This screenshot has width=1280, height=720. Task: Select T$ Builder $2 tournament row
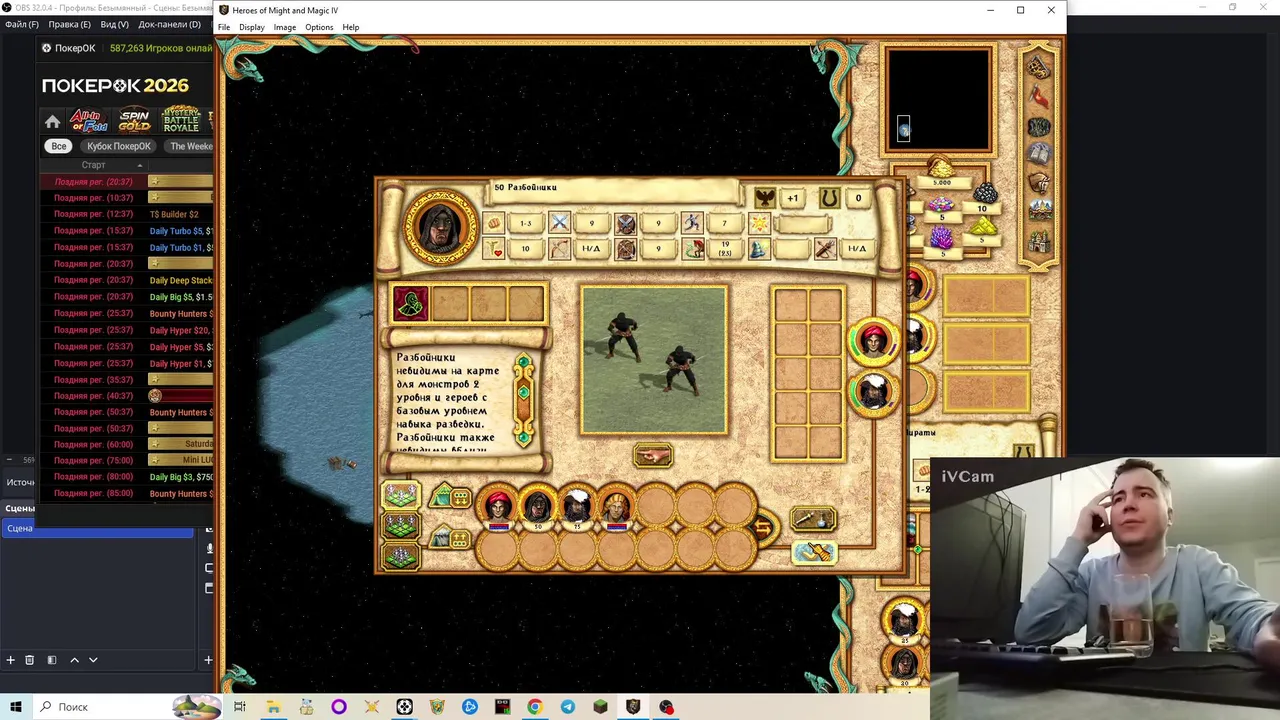pos(126,214)
